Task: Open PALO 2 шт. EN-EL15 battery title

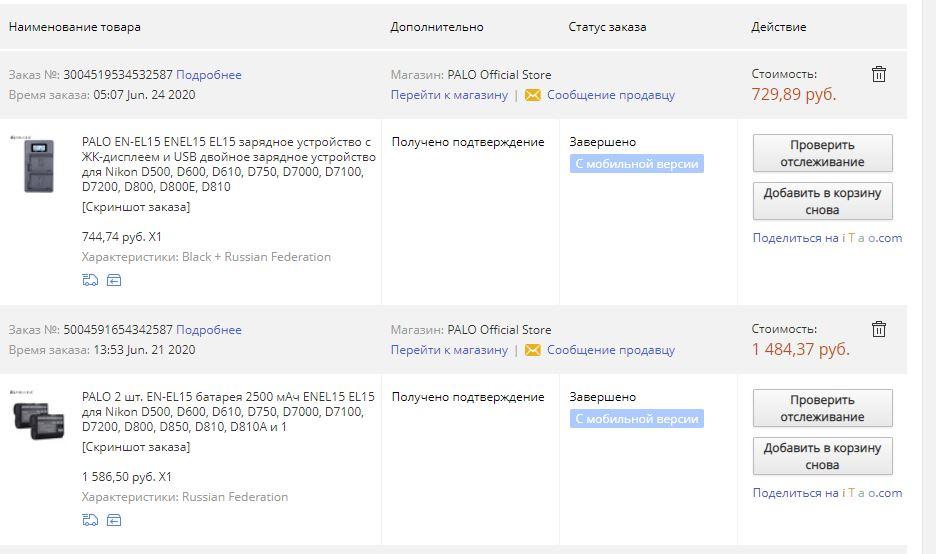Action: [228, 411]
